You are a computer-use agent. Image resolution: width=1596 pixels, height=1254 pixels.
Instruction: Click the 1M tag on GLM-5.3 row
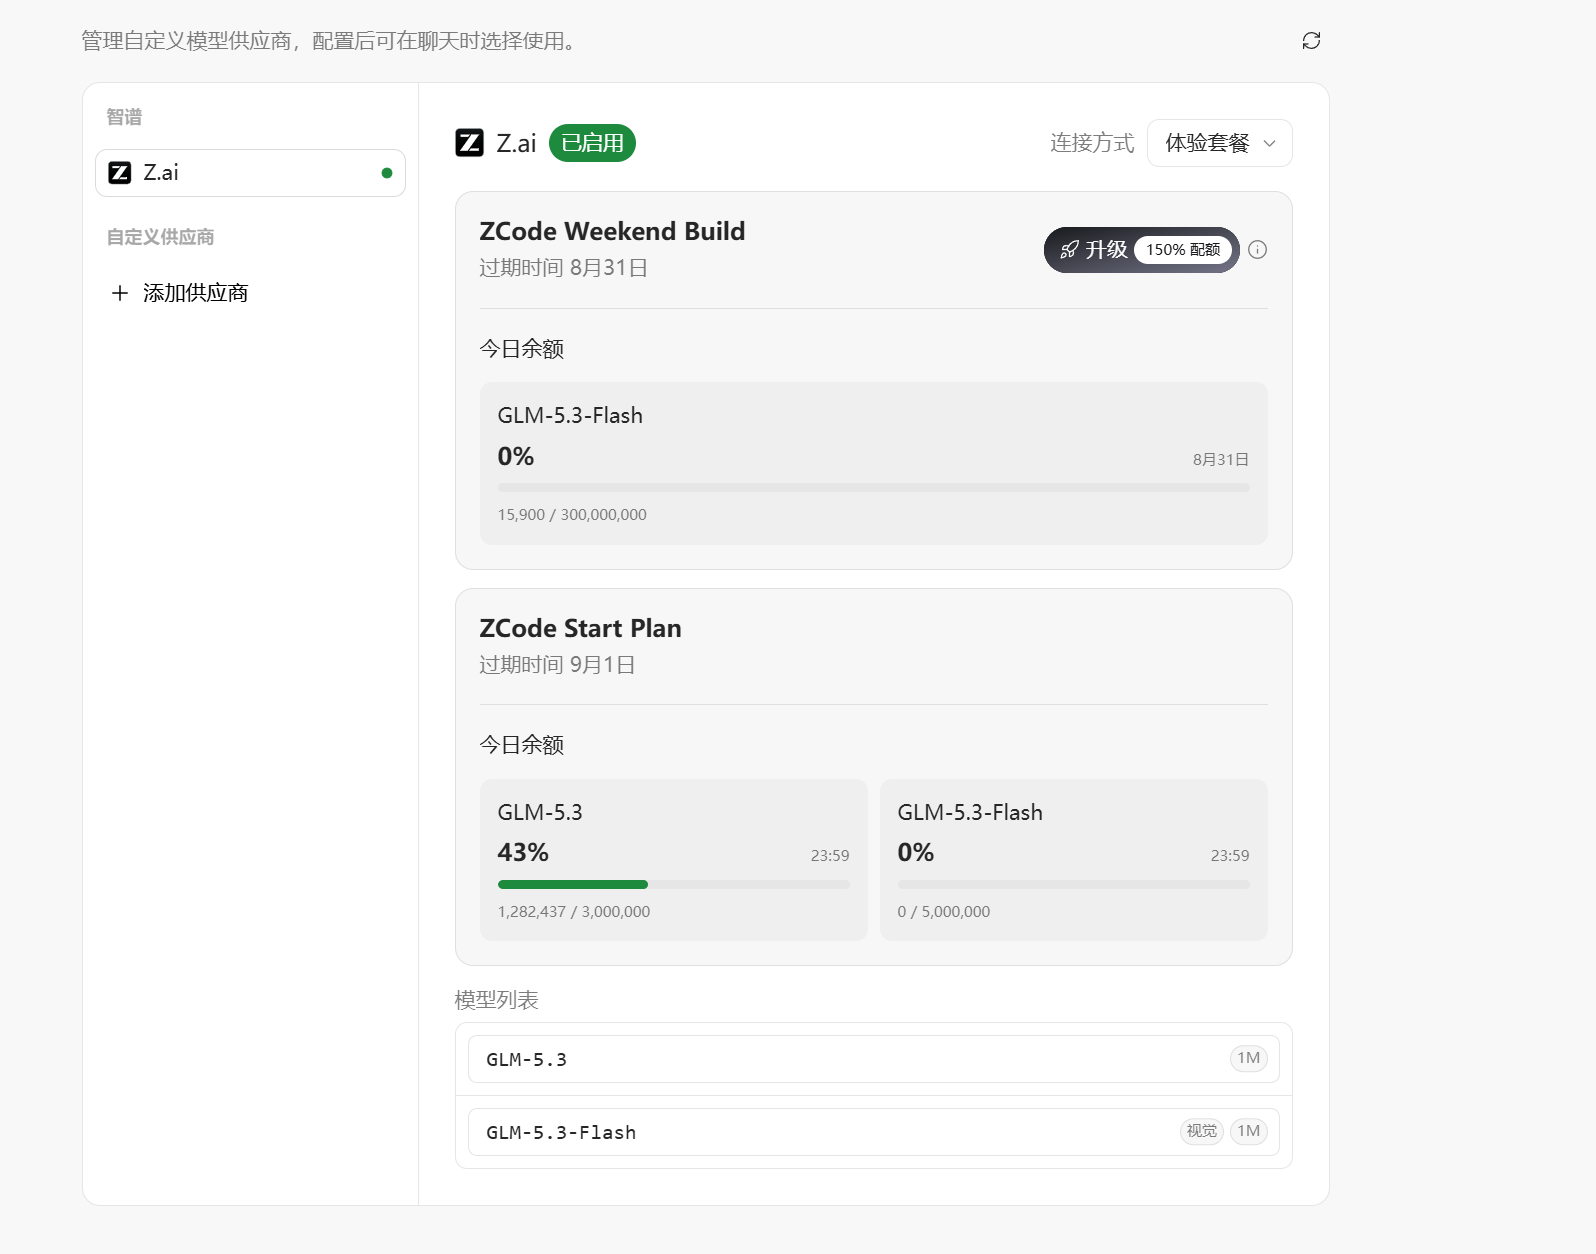click(x=1249, y=1058)
